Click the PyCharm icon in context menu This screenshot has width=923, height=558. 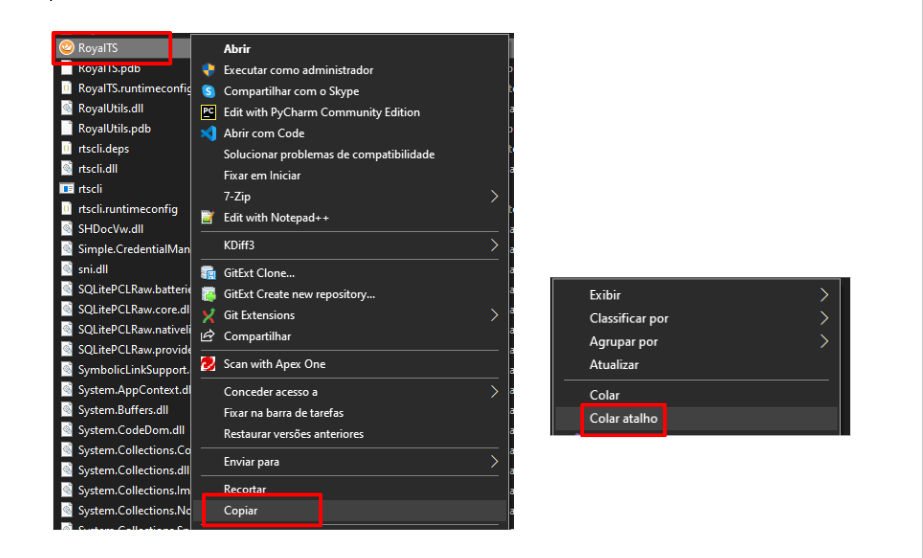[208, 112]
